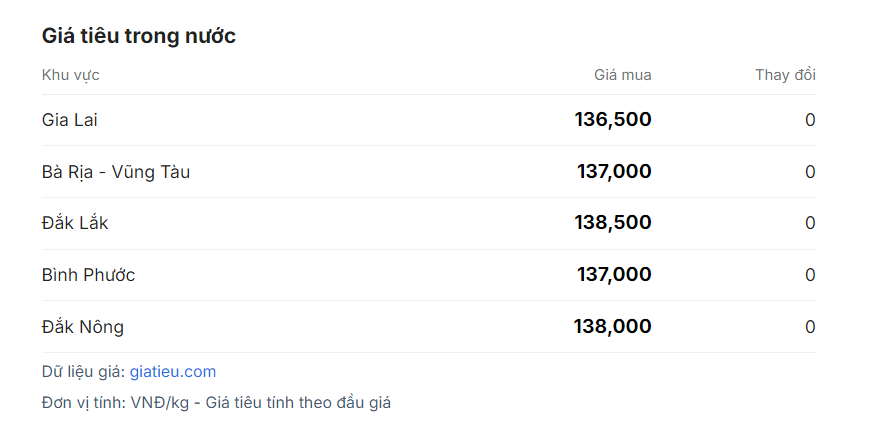Image resolution: width=871 pixels, height=440 pixels.
Task: Click the Đắk Lắk change value 0
Action: 810,223
